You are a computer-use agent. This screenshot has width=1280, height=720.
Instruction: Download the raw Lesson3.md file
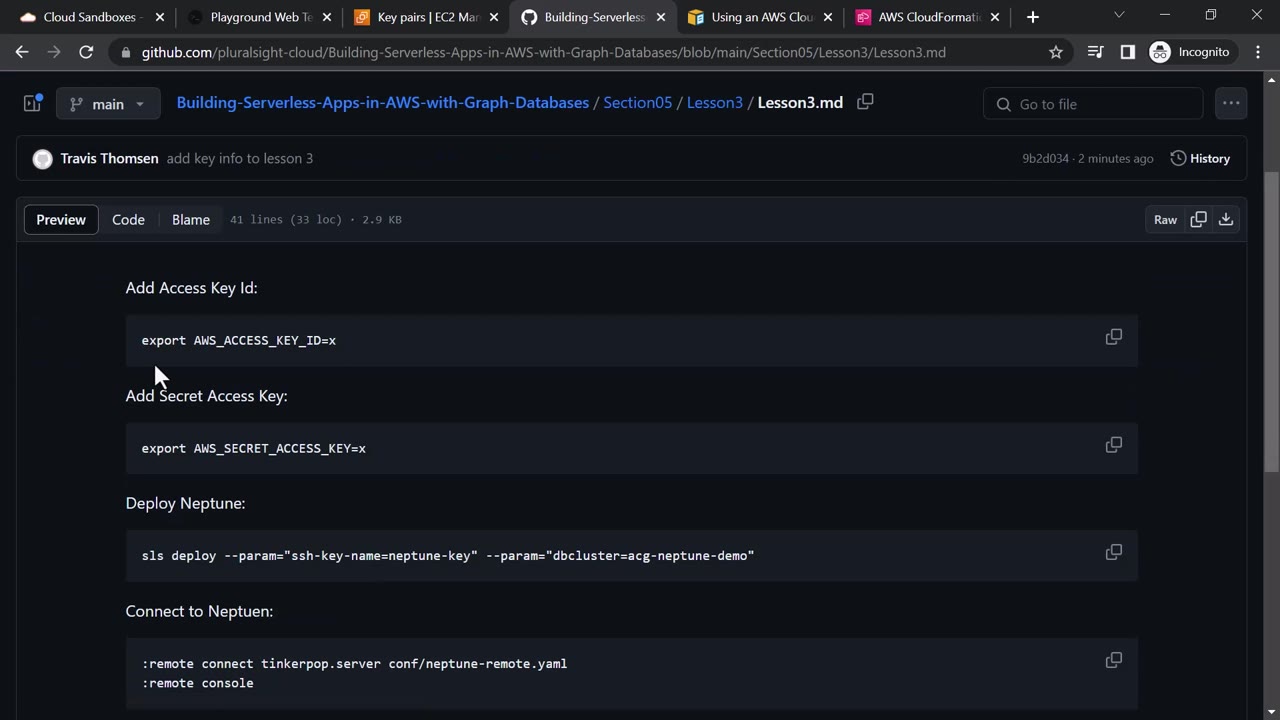pyautogui.click(x=1225, y=220)
